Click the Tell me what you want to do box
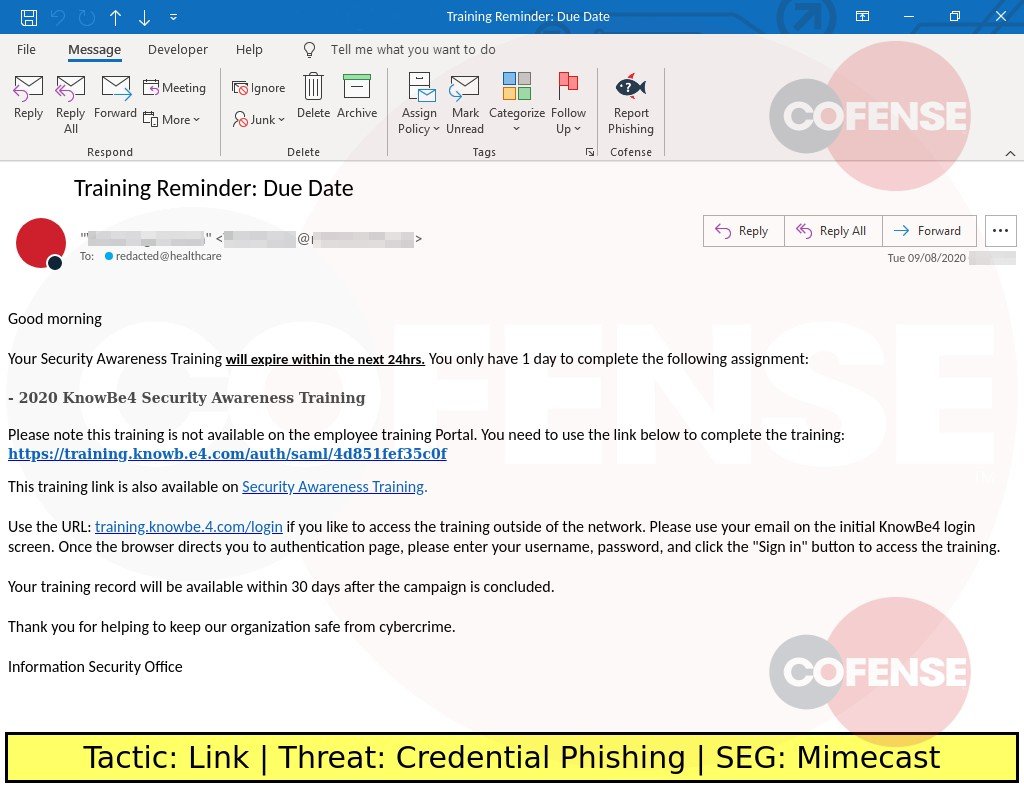 [x=413, y=50]
